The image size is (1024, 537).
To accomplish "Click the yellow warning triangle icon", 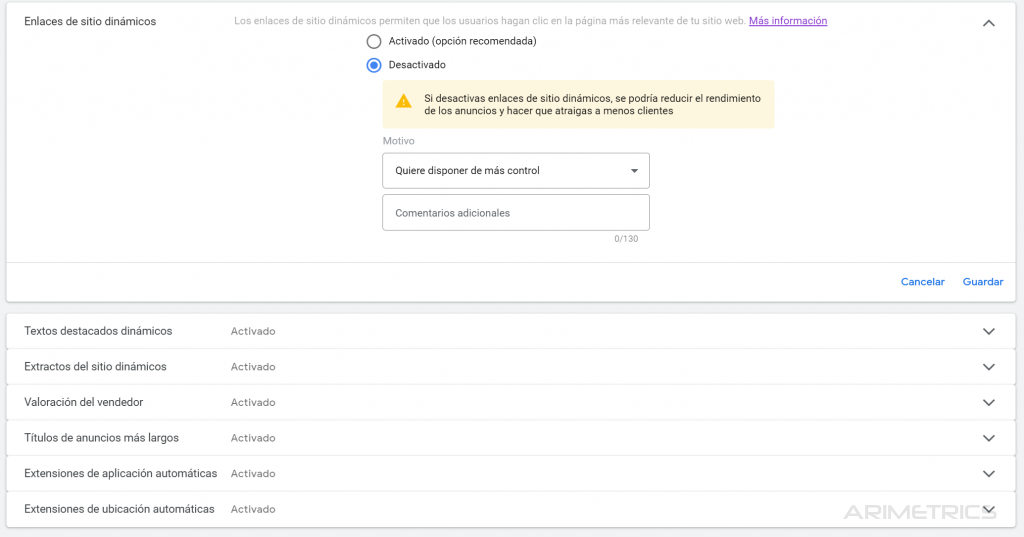I will click(x=404, y=101).
